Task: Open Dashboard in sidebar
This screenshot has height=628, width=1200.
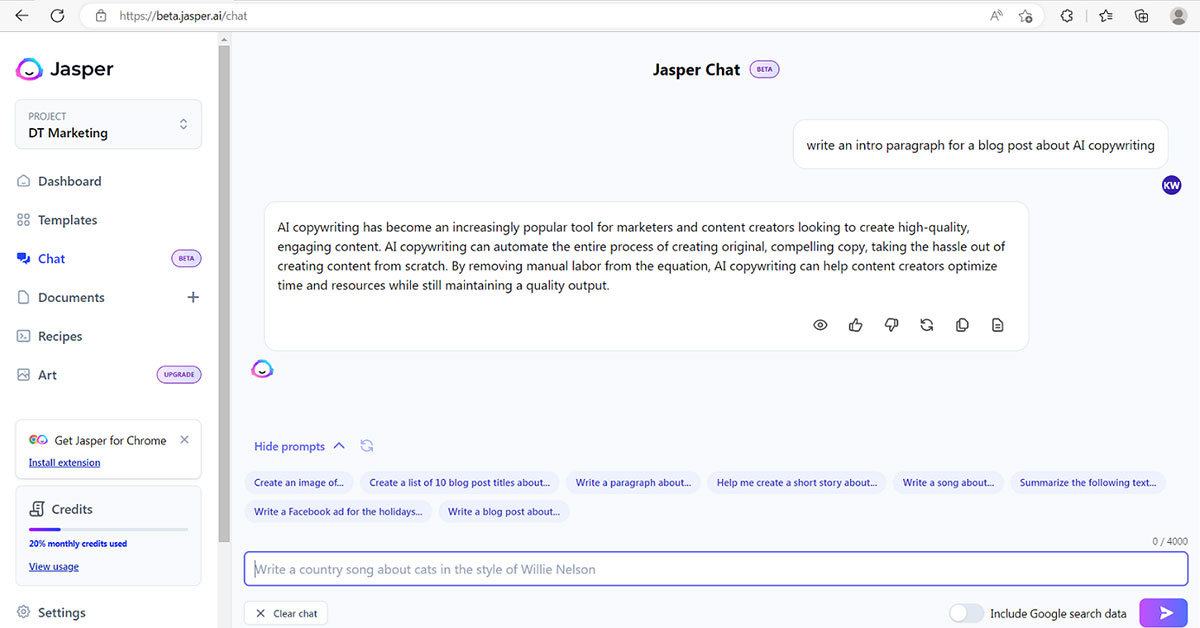Action: point(60,181)
